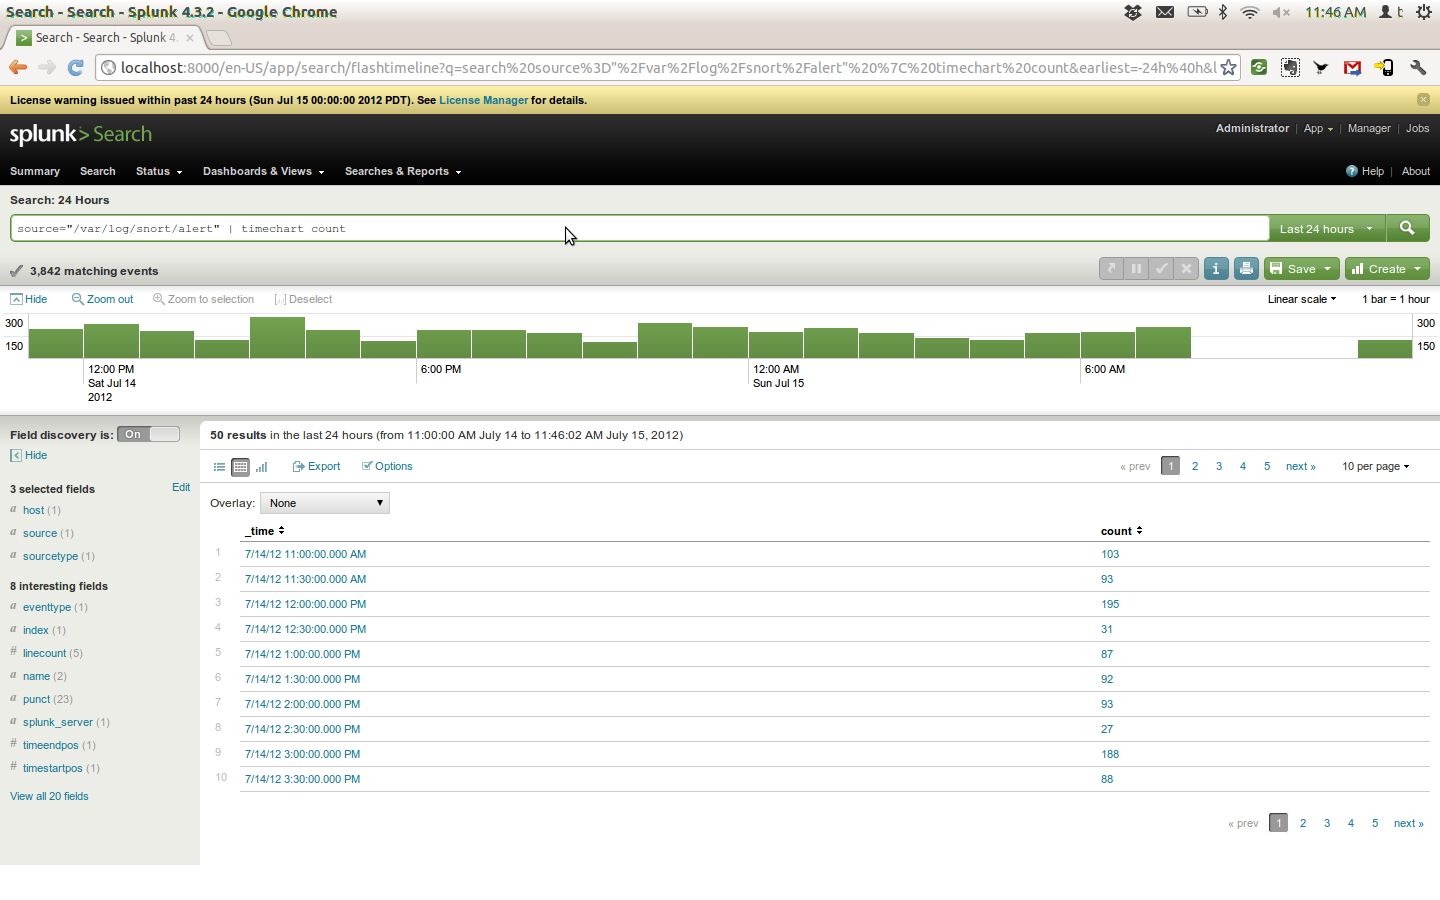Toggle Field discovery off
Screen dimensions: 1440x900
pyautogui.click(x=163, y=434)
